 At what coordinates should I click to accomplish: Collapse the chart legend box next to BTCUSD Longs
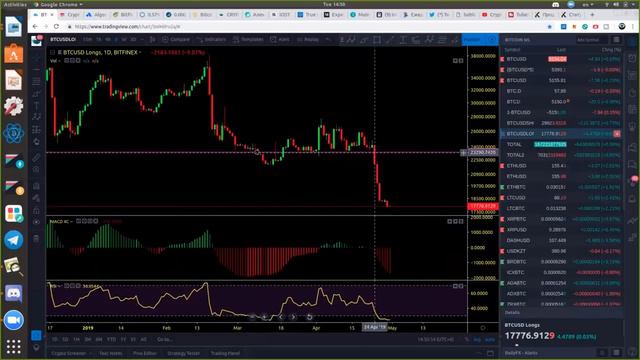(52, 52)
